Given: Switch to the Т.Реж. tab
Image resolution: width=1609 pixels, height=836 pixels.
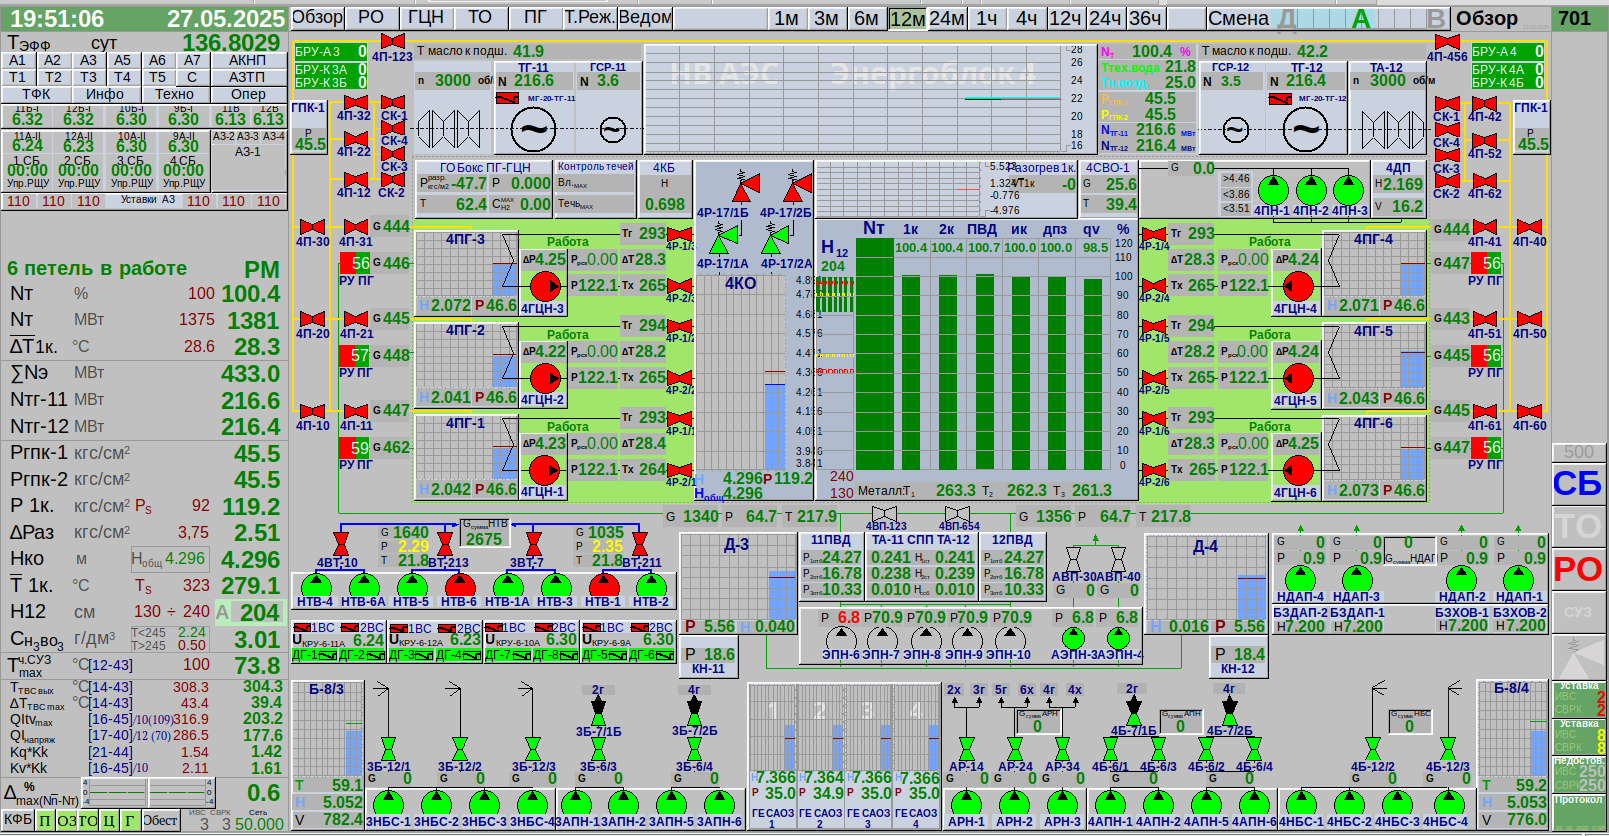Looking at the screenshot, I should tap(589, 17).
